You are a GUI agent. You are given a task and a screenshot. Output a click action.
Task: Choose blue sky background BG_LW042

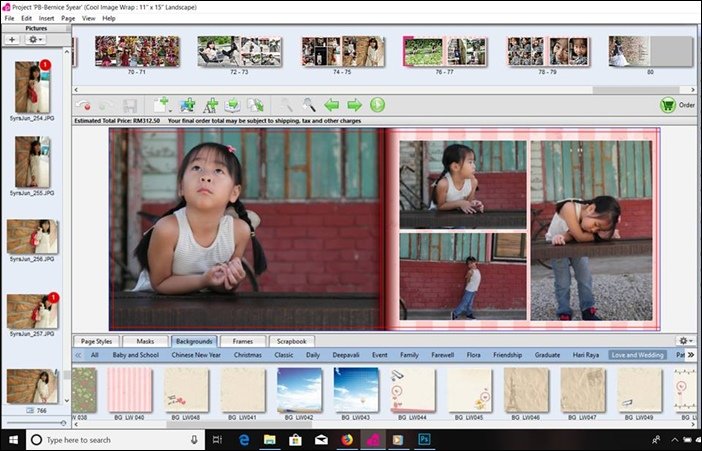click(x=299, y=390)
